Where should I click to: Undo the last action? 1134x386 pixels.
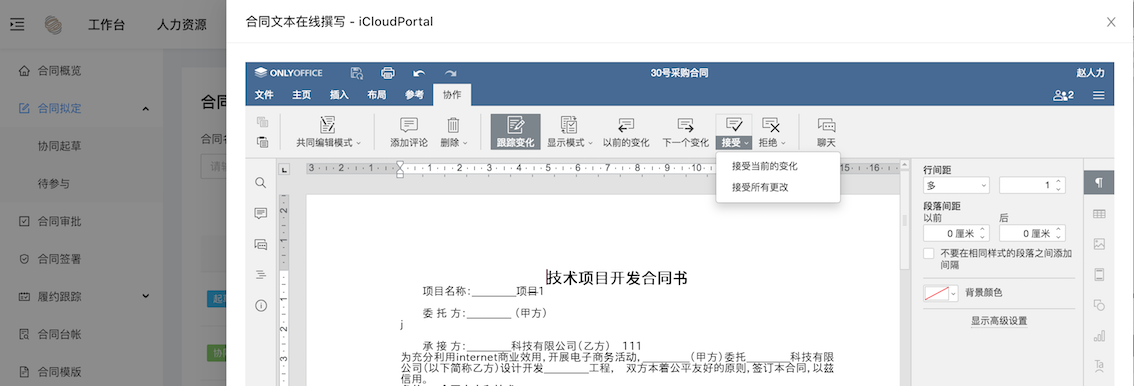(x=419, y=73)
